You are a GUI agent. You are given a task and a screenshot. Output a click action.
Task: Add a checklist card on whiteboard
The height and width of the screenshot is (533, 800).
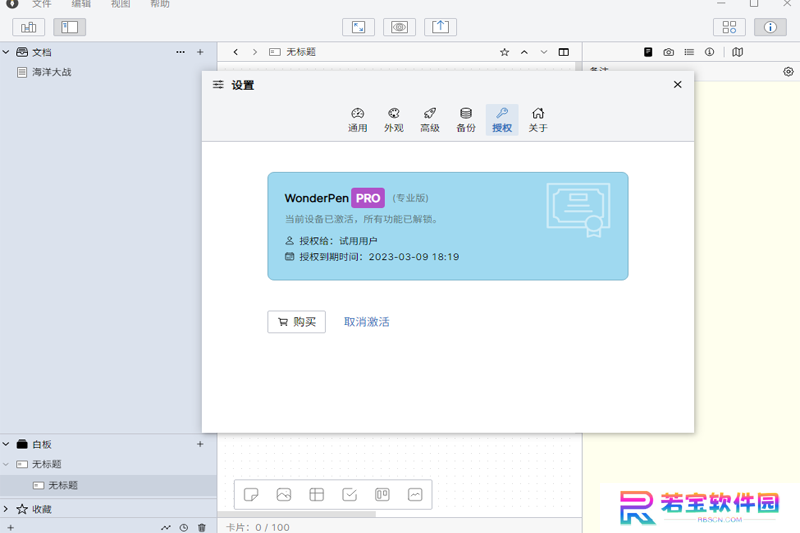(349, 495)
